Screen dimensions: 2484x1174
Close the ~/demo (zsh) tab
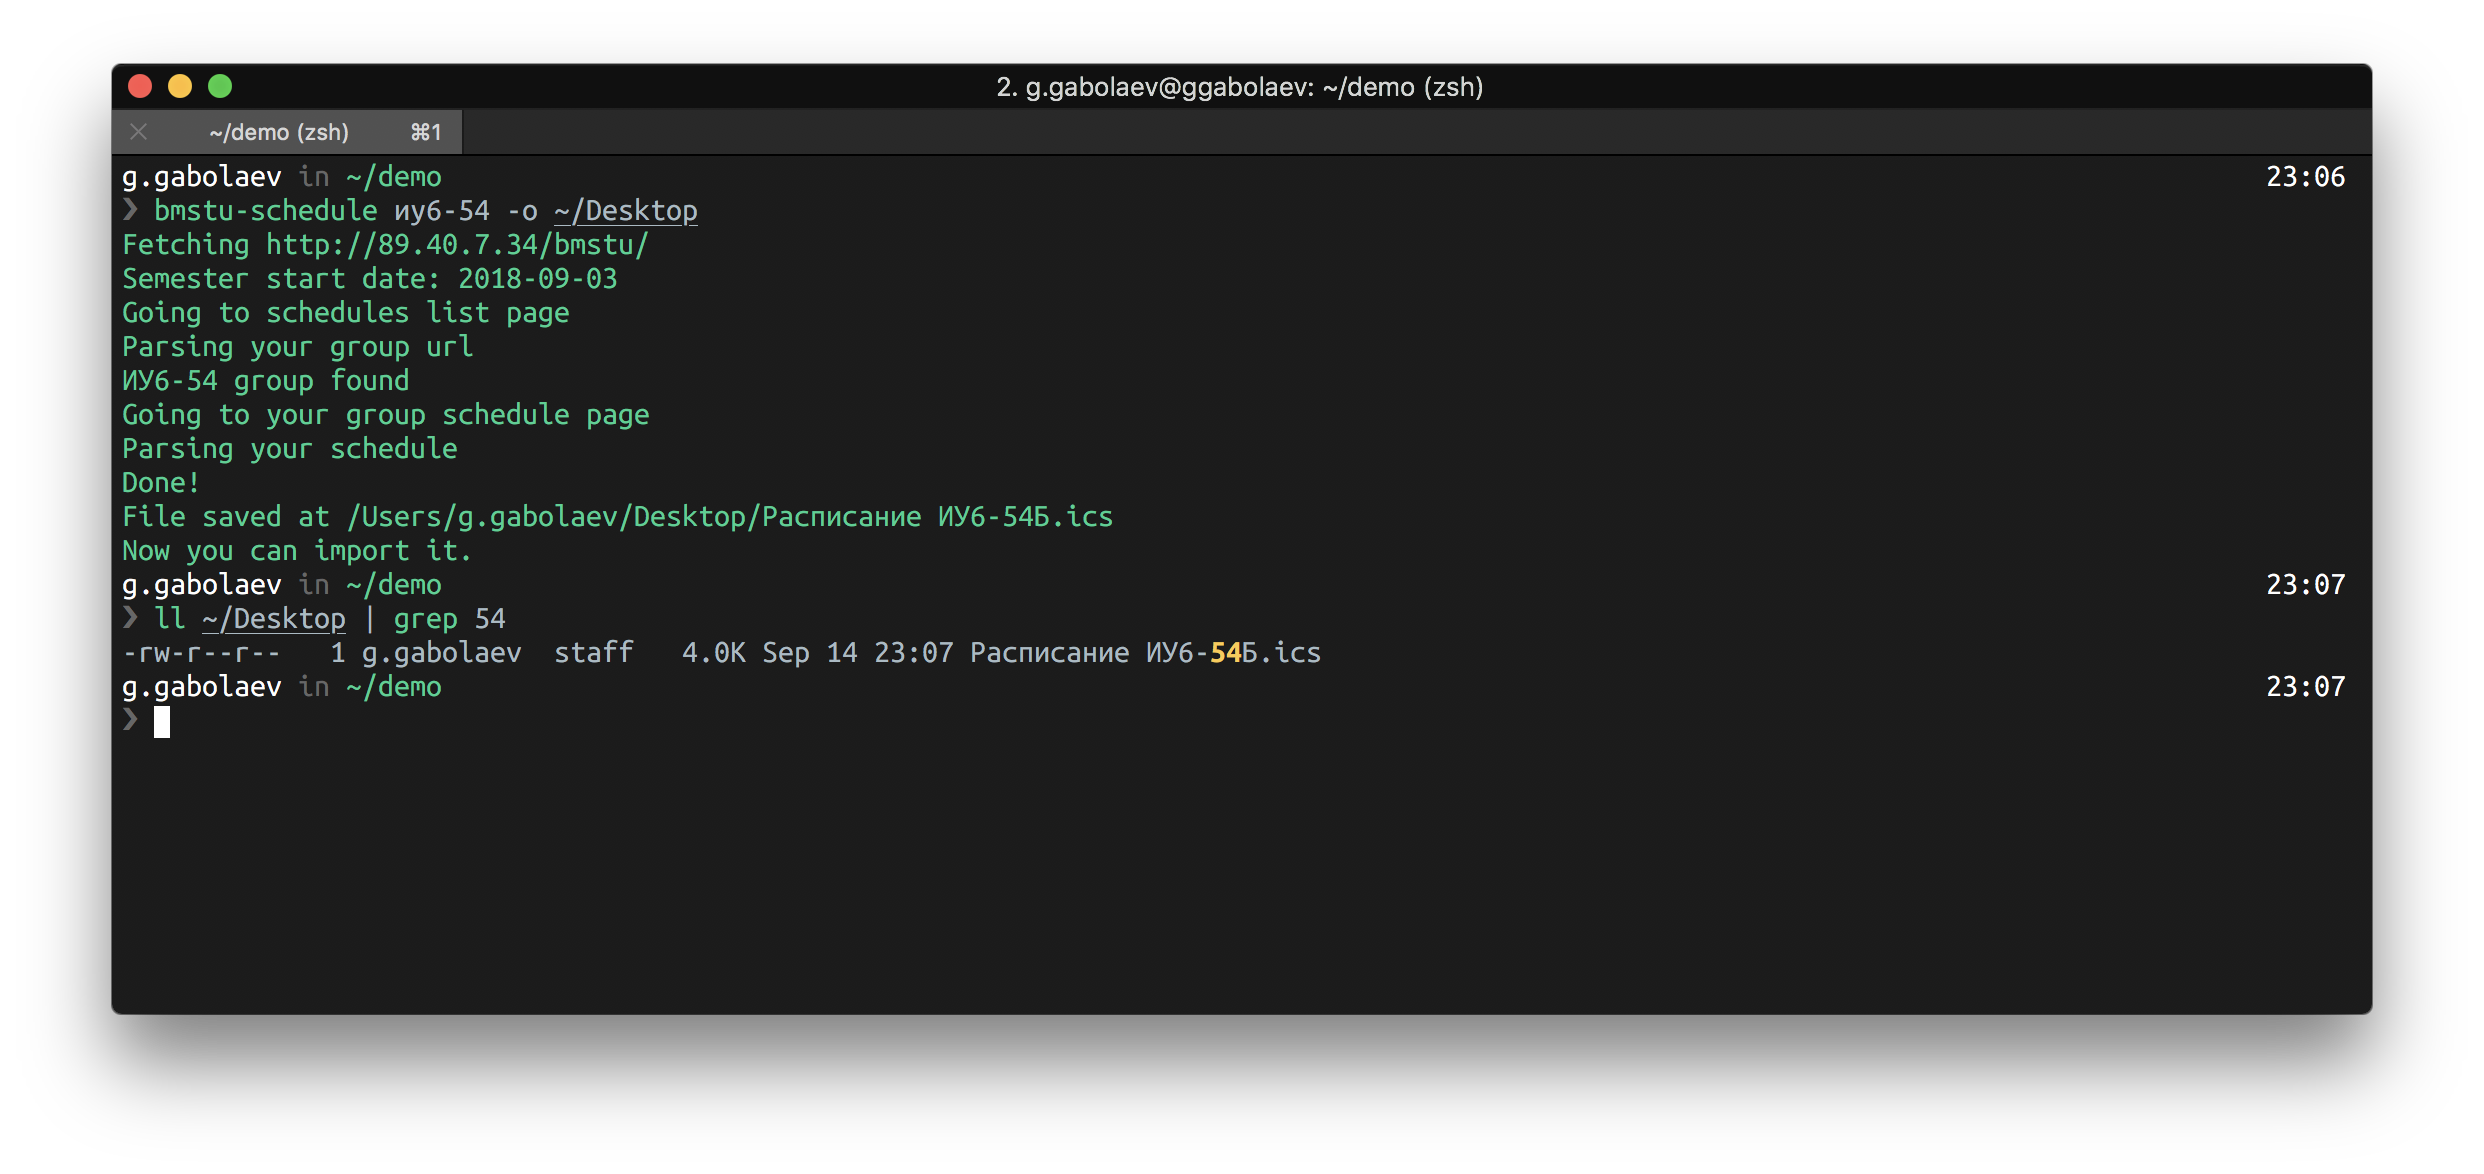point(139,132)
